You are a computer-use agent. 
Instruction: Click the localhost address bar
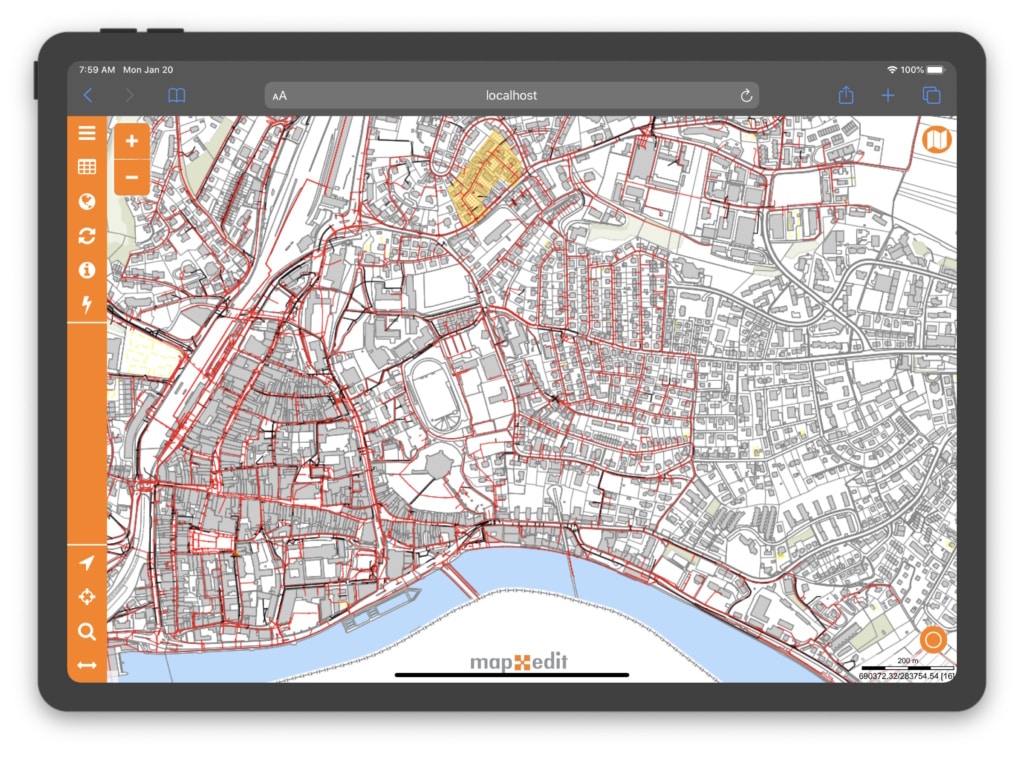pyautogui.click(x=511, y=95)
